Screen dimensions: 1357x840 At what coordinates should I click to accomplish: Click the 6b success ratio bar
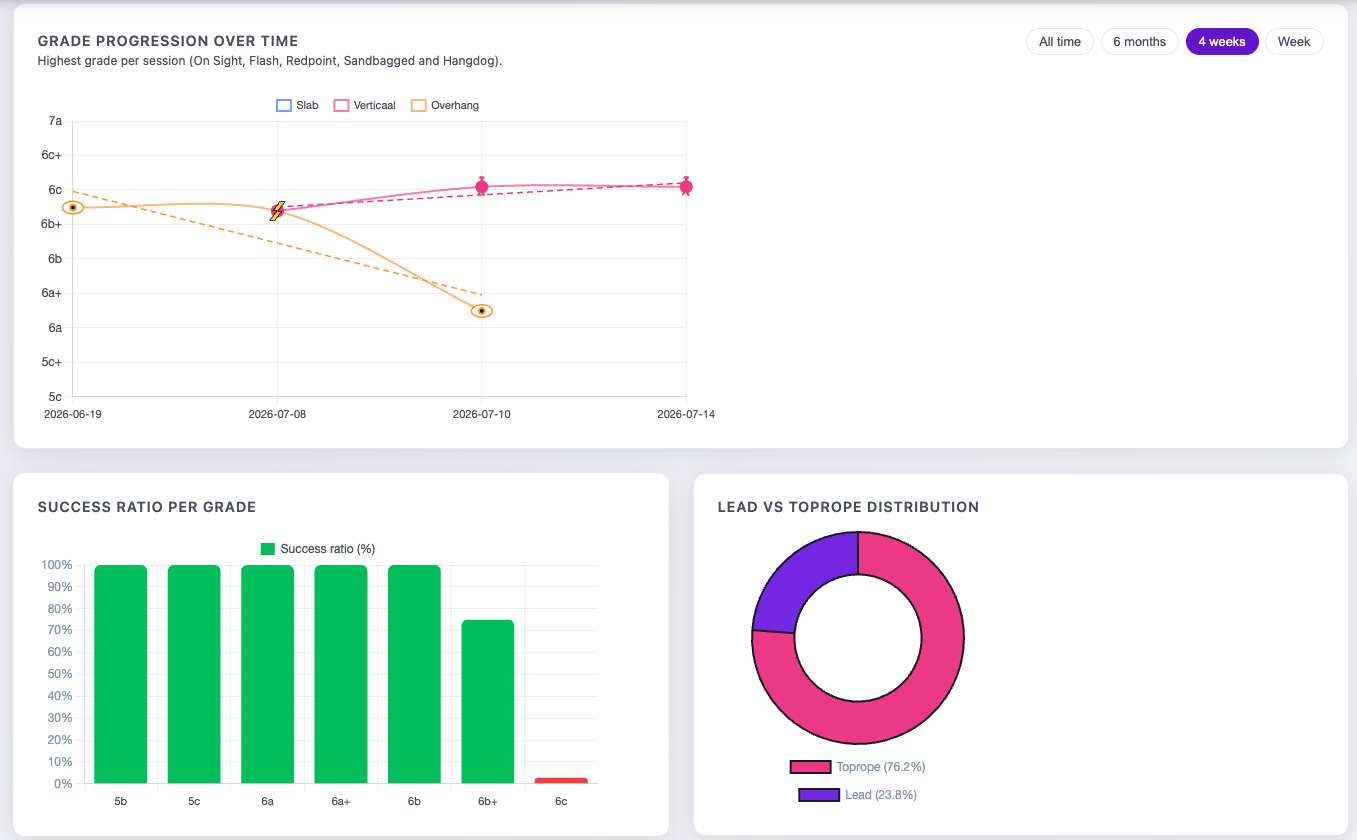[x=414, y=674]
